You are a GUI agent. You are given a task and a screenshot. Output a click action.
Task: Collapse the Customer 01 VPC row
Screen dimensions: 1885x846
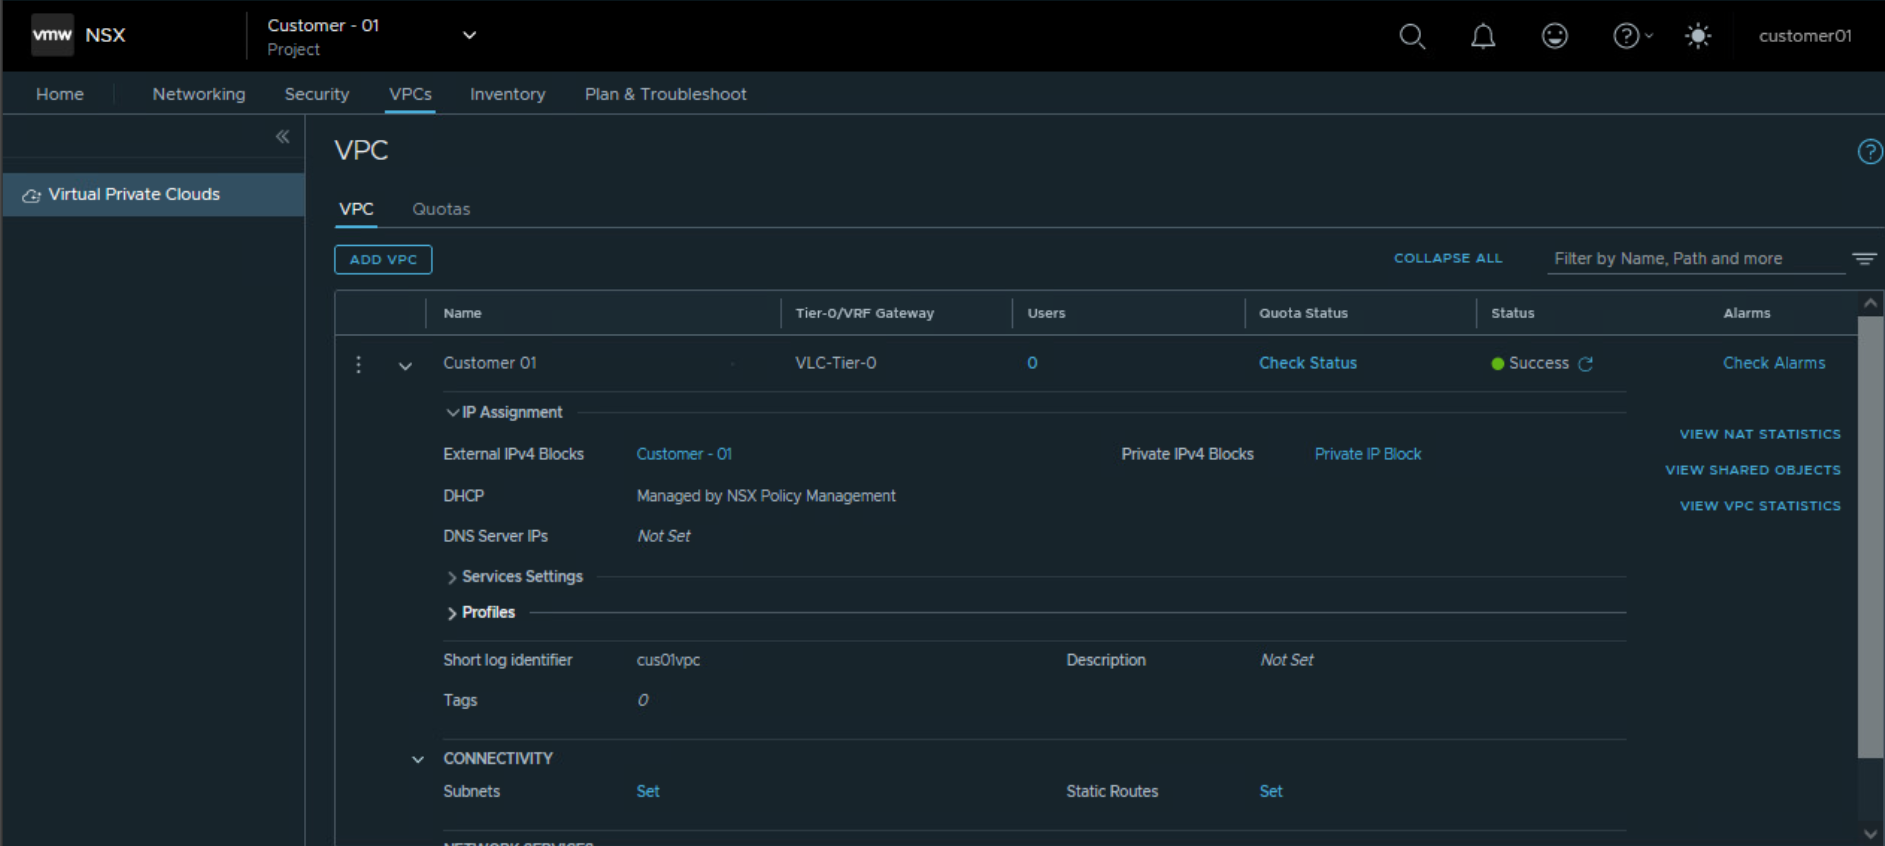(x=405, y=366)
